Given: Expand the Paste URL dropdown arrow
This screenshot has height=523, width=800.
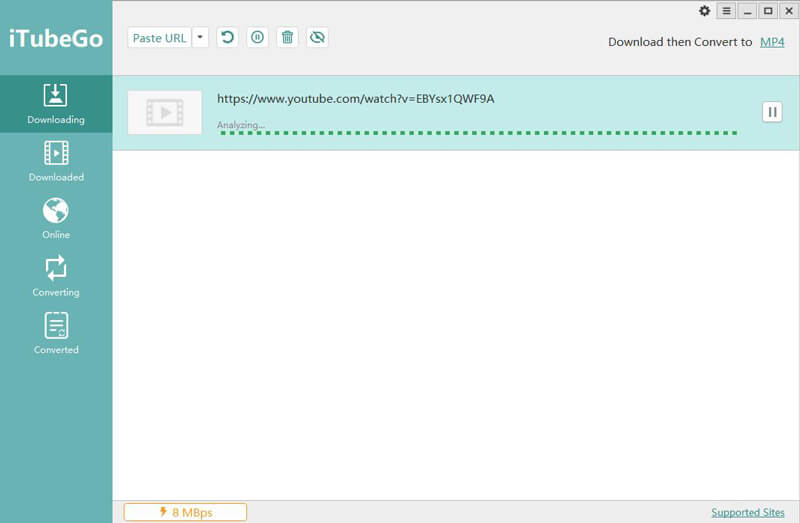Looking at the screenshot, I should [x=200, y=38].
